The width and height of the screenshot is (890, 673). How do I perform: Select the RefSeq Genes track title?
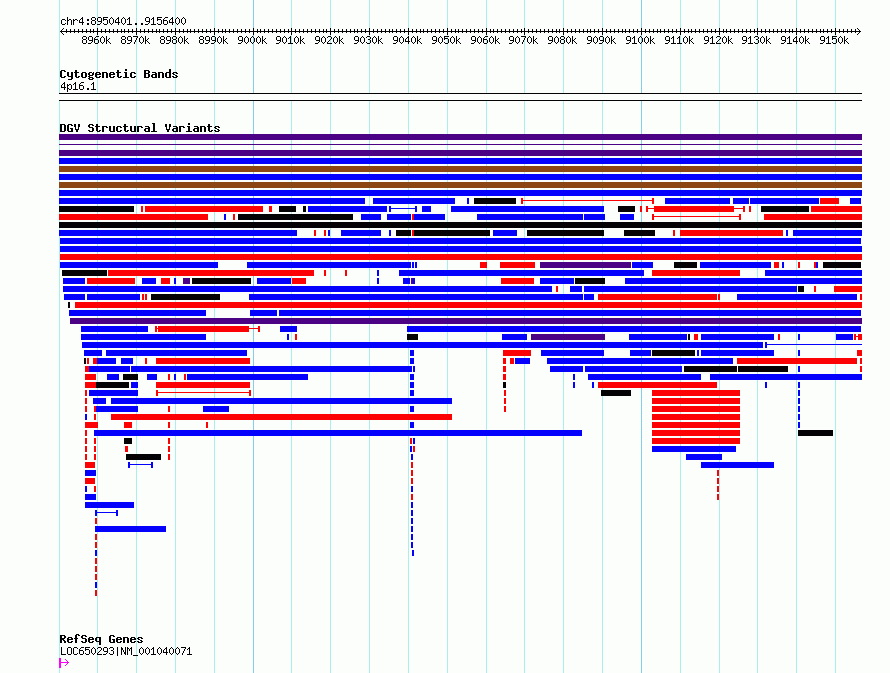(101, 639)
